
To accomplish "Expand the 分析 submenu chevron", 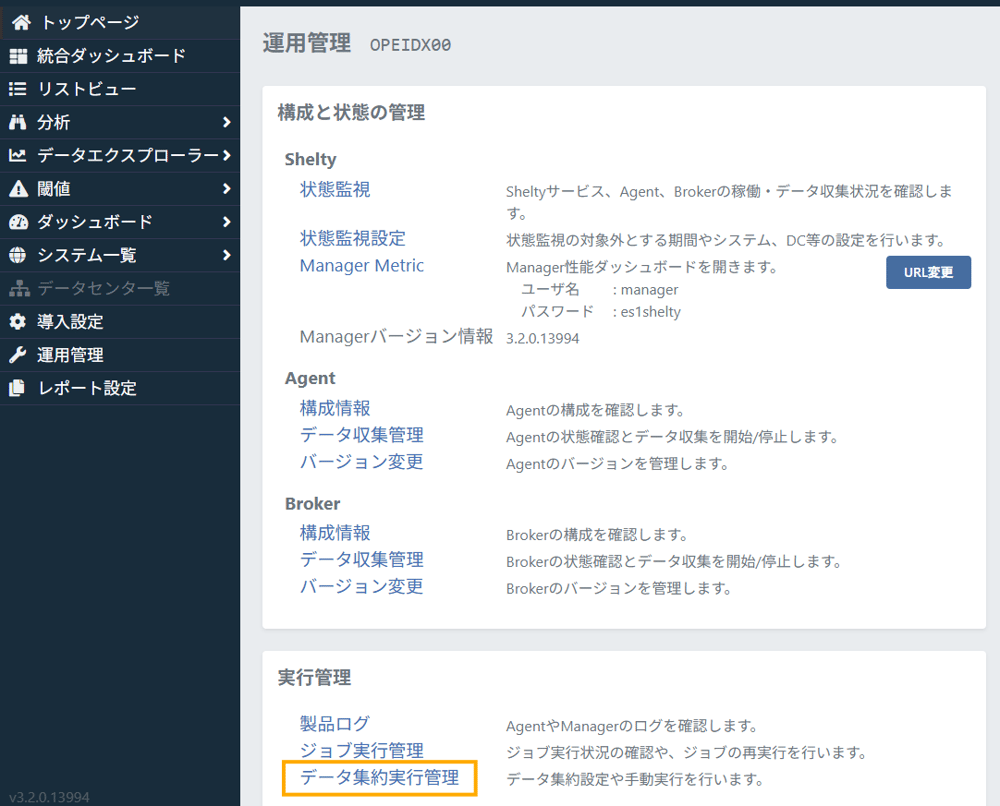I will 227,122.
